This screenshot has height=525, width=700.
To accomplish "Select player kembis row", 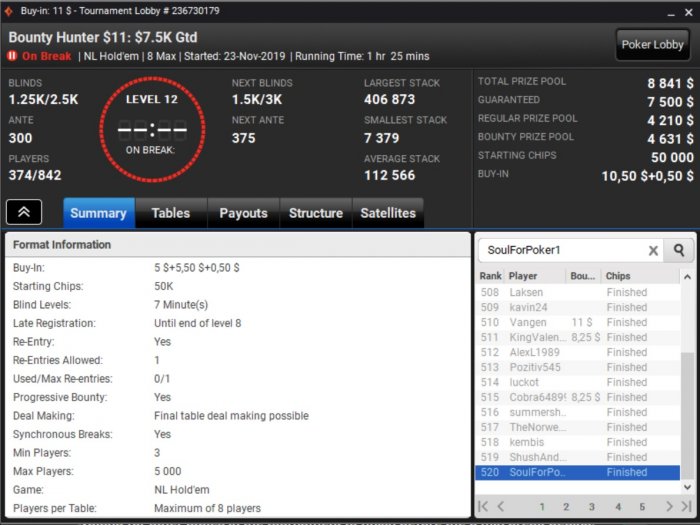I will pyautogui.click(x=578, y=442).
